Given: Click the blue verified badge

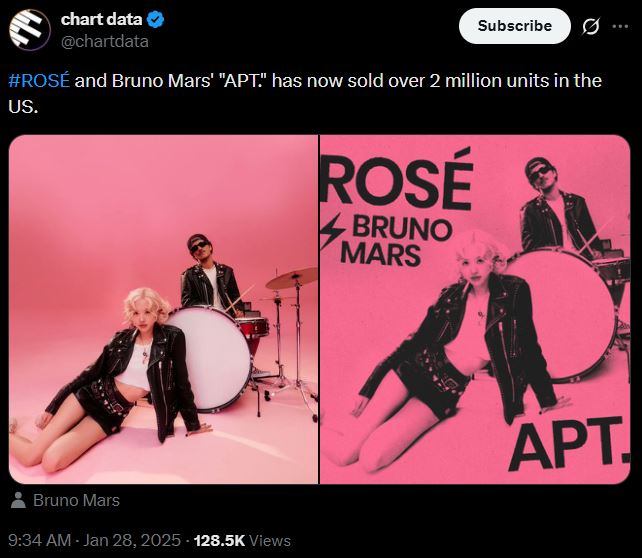Looking at the screenshot, I should pos(156,20).
